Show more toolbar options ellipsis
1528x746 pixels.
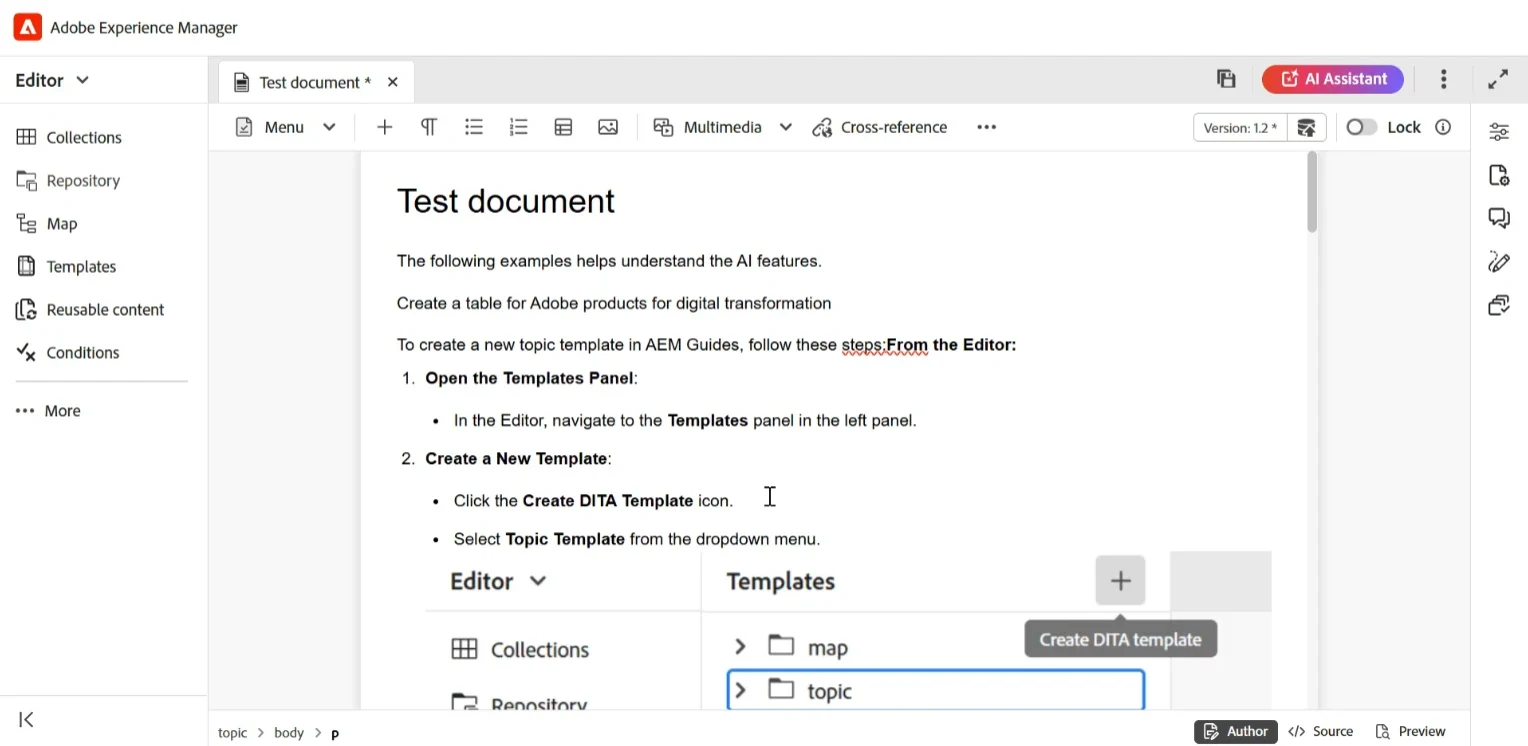(987, 127)
